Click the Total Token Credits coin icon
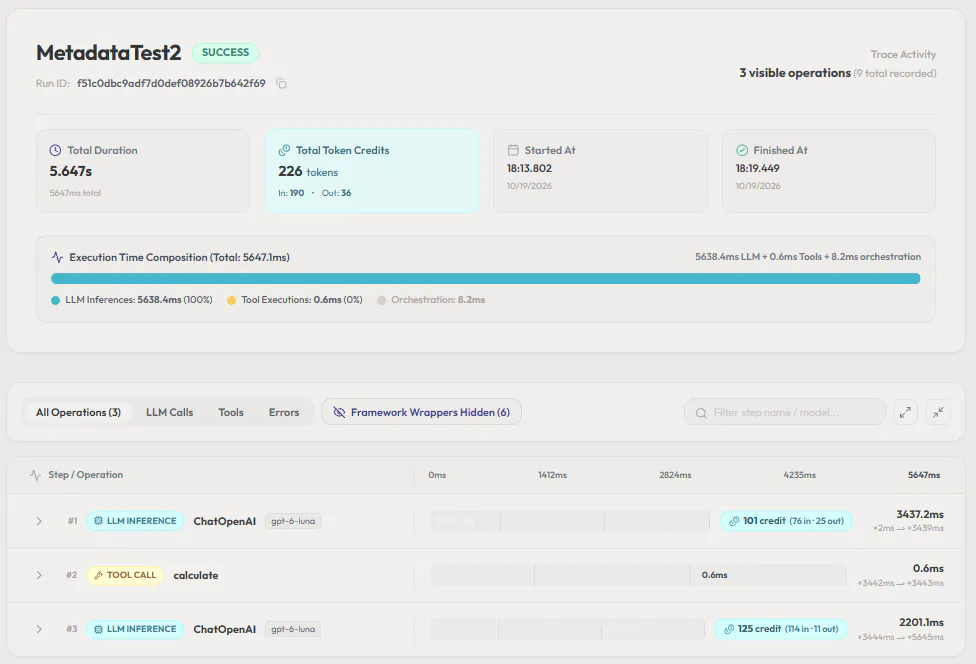 coord(284,150)
